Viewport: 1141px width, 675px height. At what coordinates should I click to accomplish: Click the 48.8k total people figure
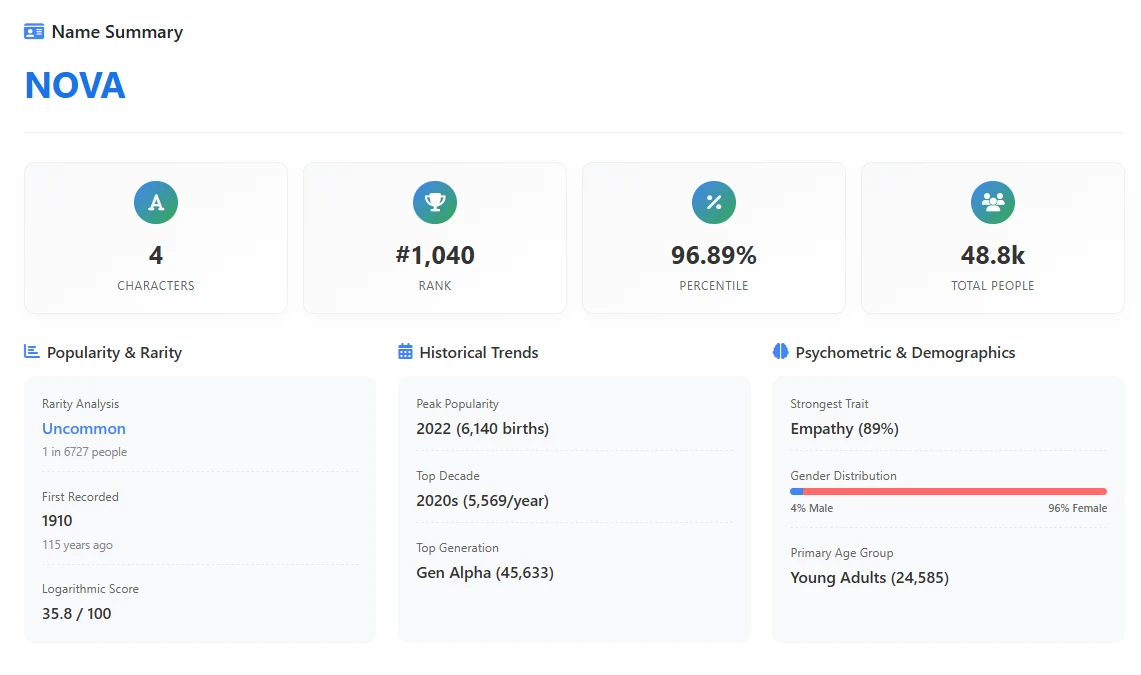993,256
